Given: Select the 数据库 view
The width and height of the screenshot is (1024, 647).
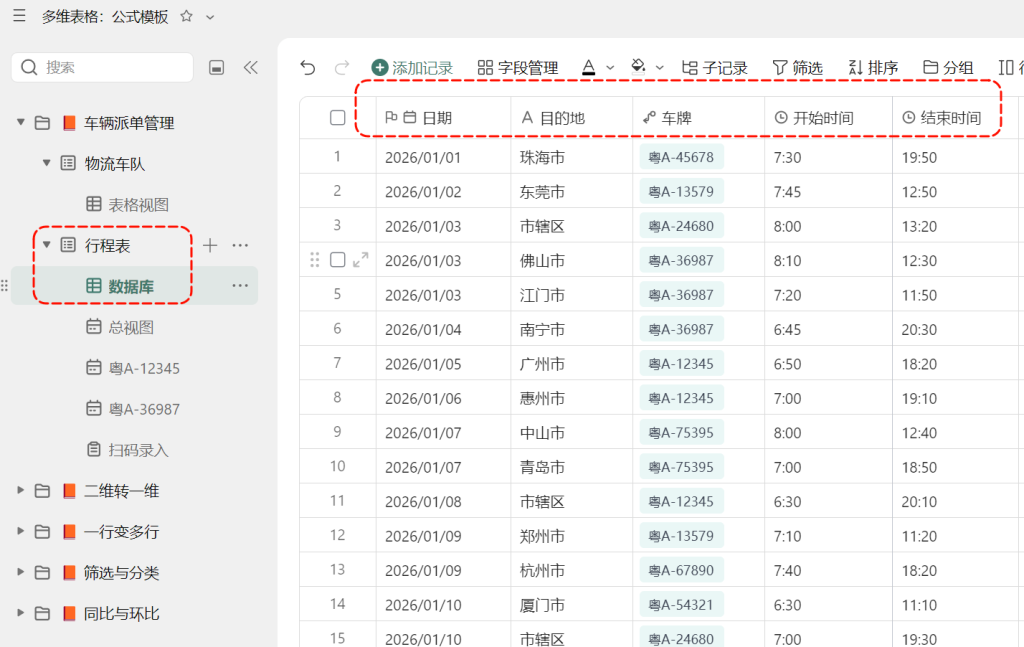Looking at the screenshot, I should (135, 286).
